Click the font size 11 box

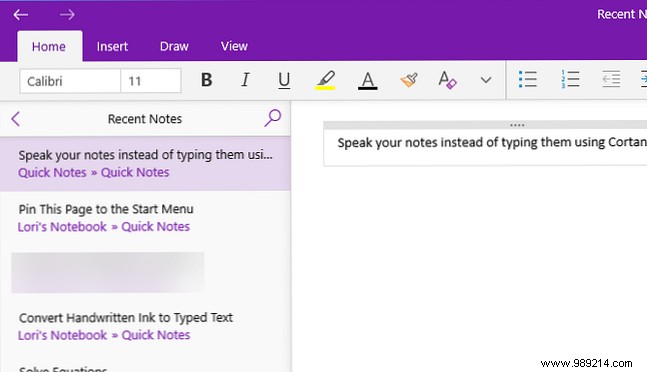[x=151, y=81]
